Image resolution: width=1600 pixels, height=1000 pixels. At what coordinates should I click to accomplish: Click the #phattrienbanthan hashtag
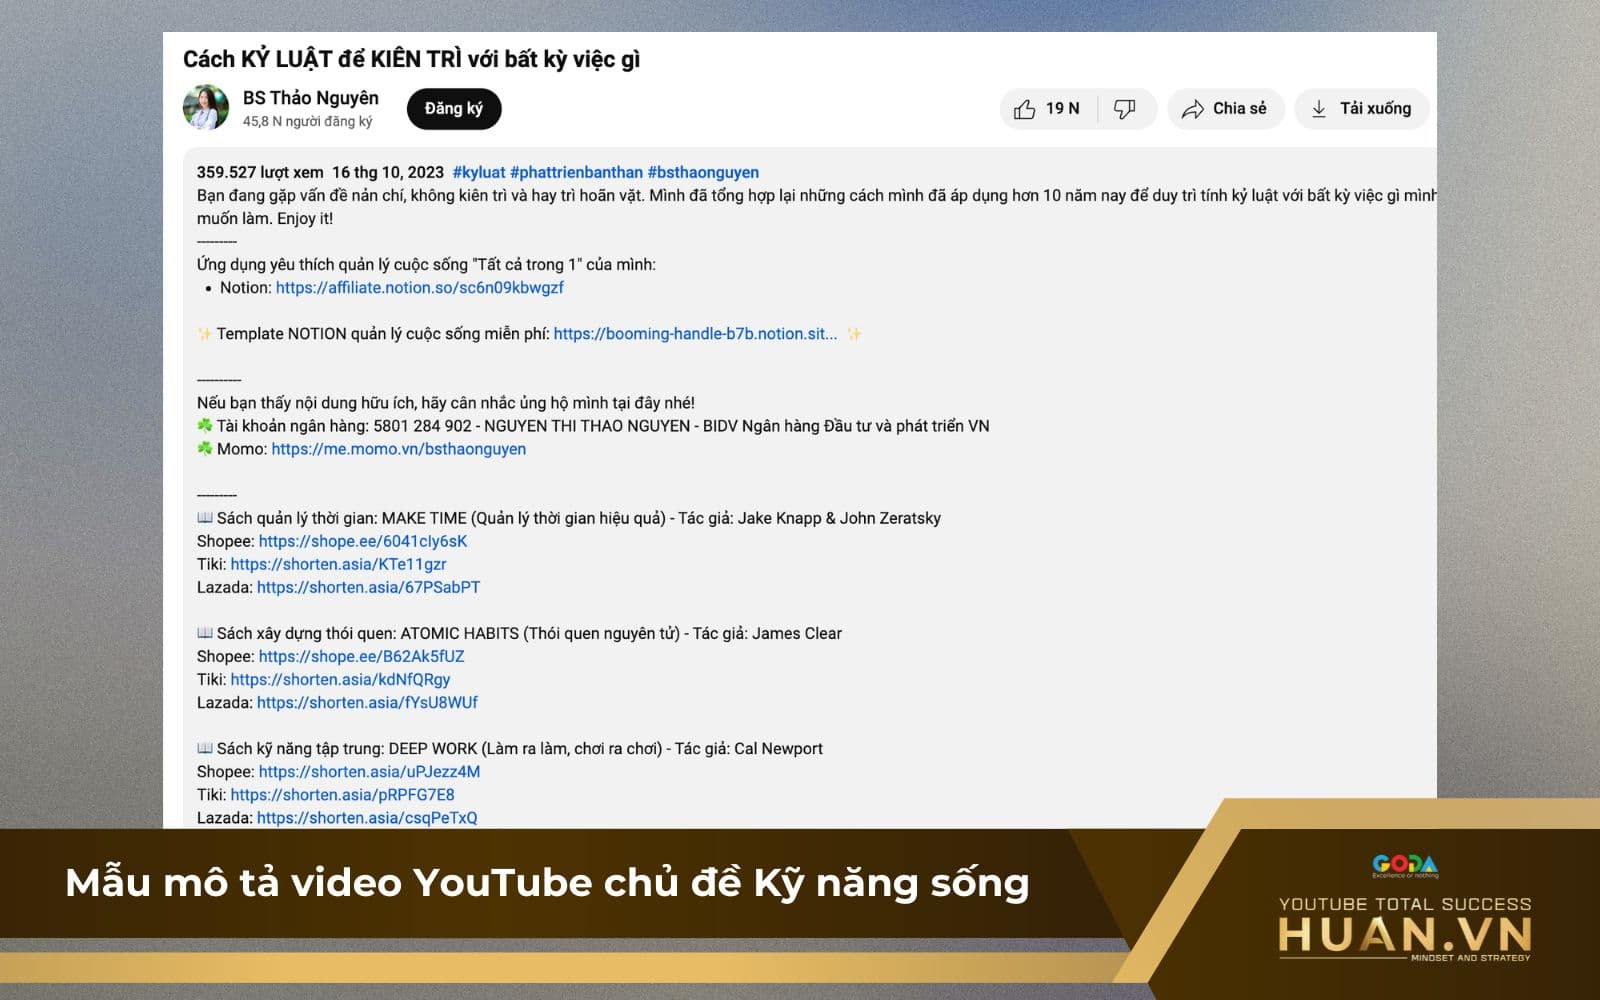tap(576, 172)
